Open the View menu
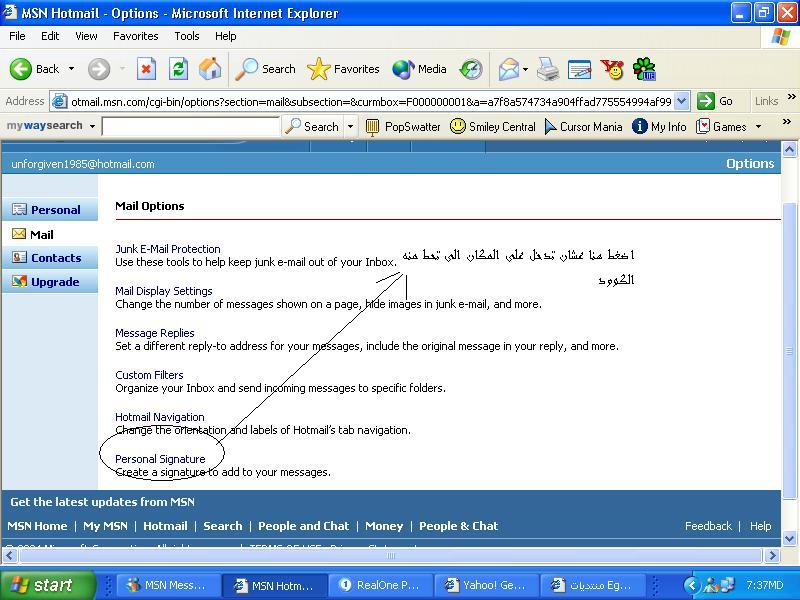 coord(86,36)
